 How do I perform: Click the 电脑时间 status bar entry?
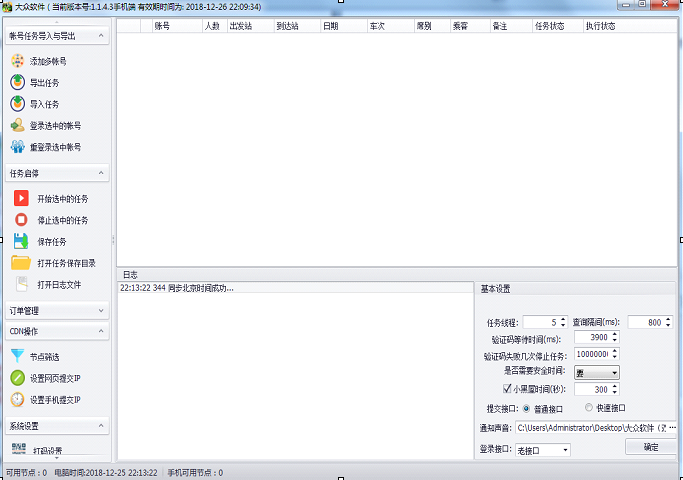pos(106,473)
